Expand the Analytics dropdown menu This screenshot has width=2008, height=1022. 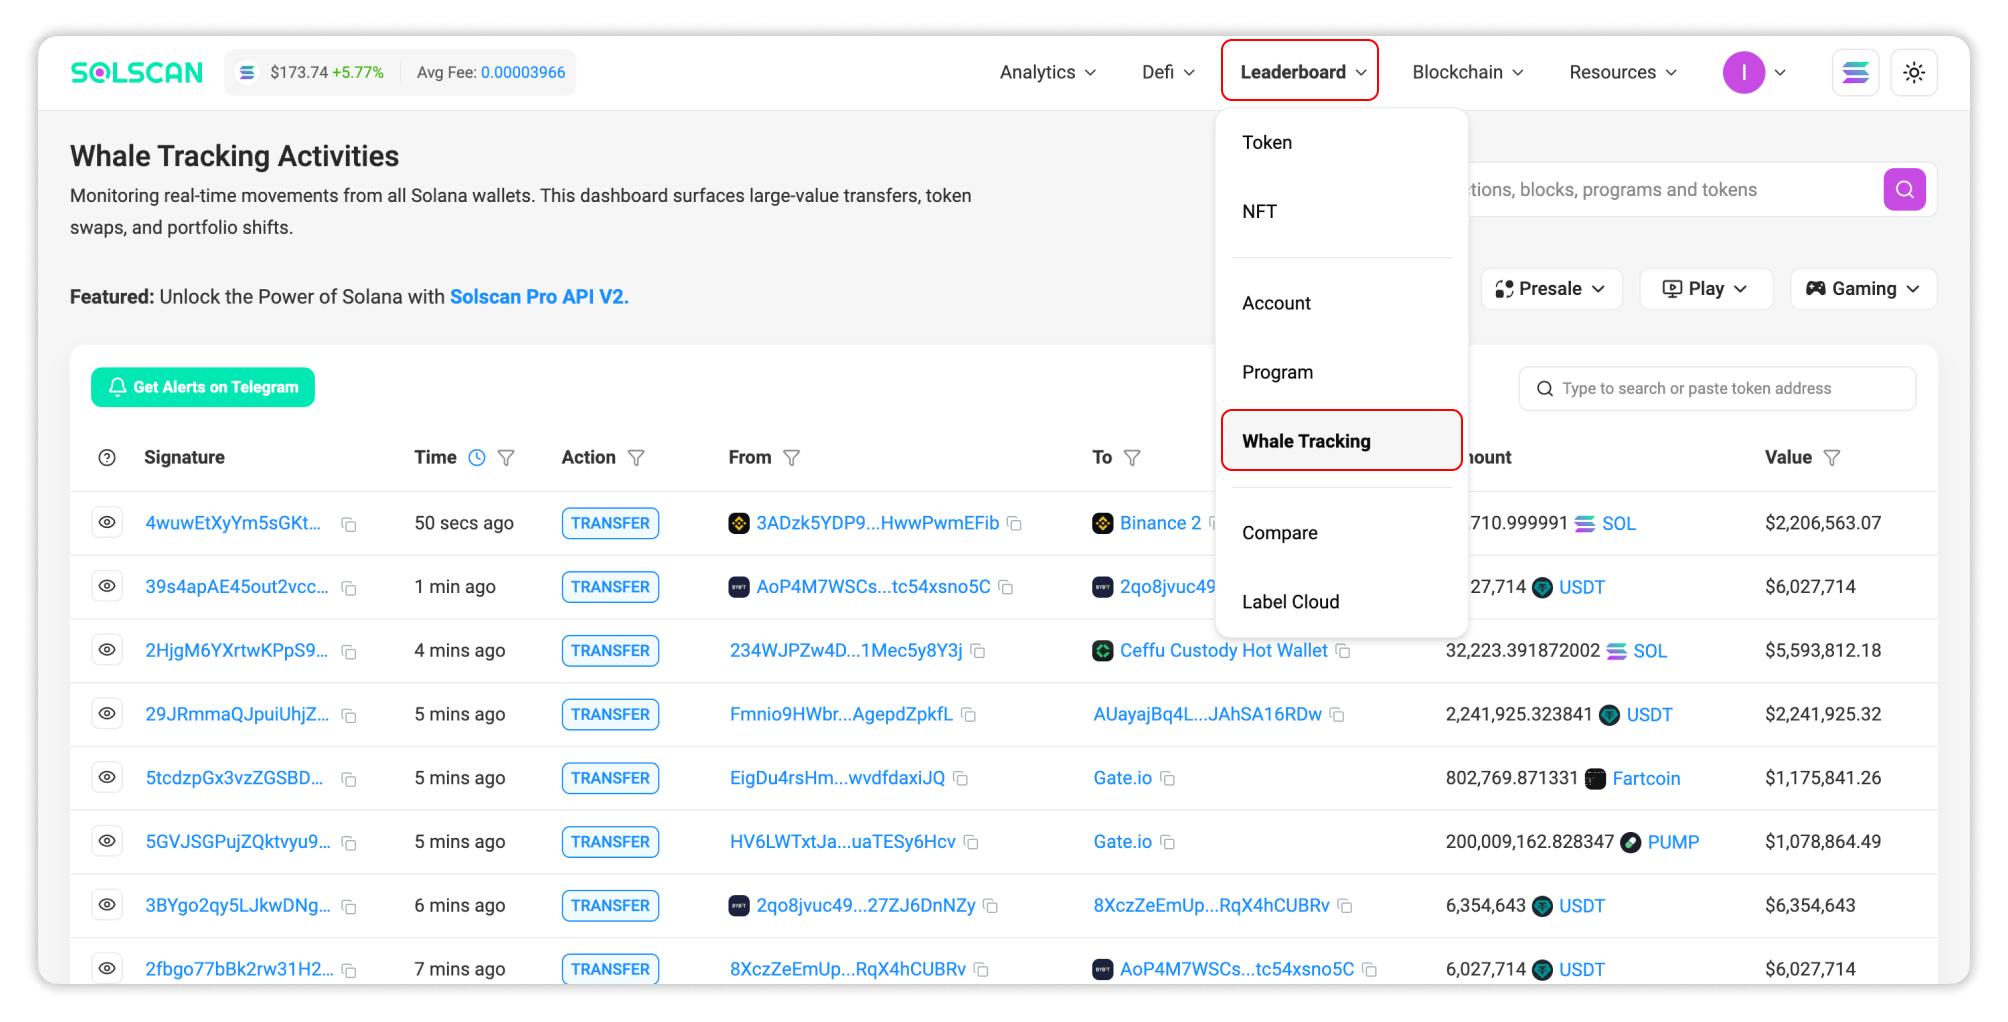(x=1047, y=73)
